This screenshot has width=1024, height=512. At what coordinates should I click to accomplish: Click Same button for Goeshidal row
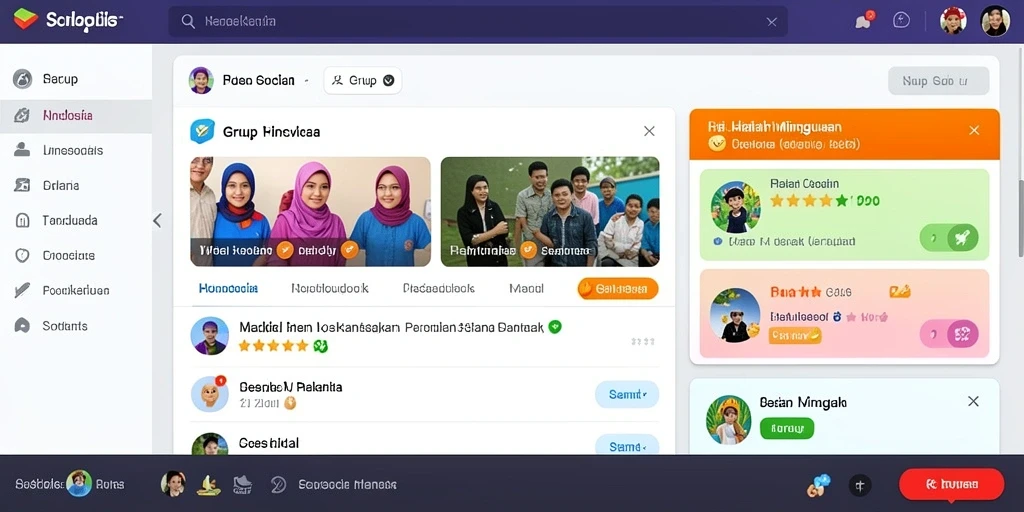(x=627, y=444)
